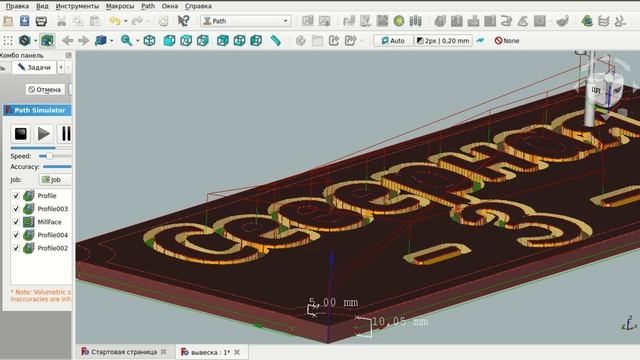Click the link navigation cube icon
The width and height of the screenshot is (640, 360).
100,40
